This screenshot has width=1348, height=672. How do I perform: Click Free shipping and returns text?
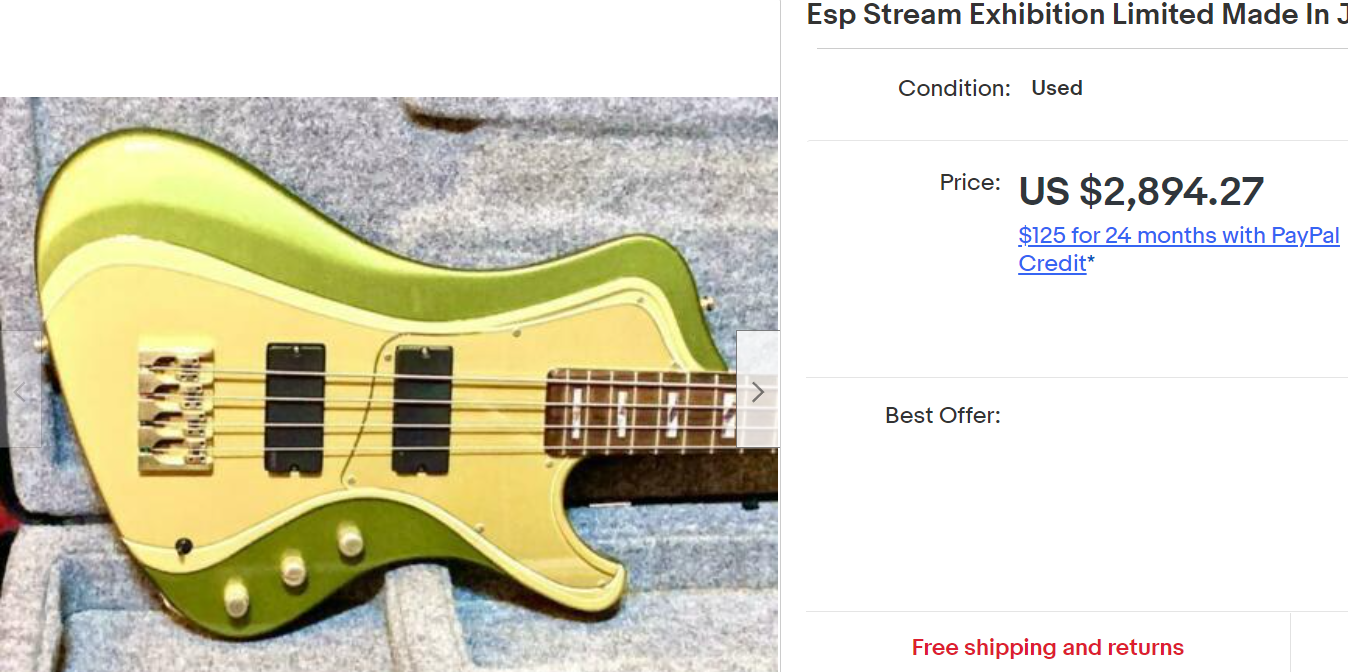pos(1048,647)
